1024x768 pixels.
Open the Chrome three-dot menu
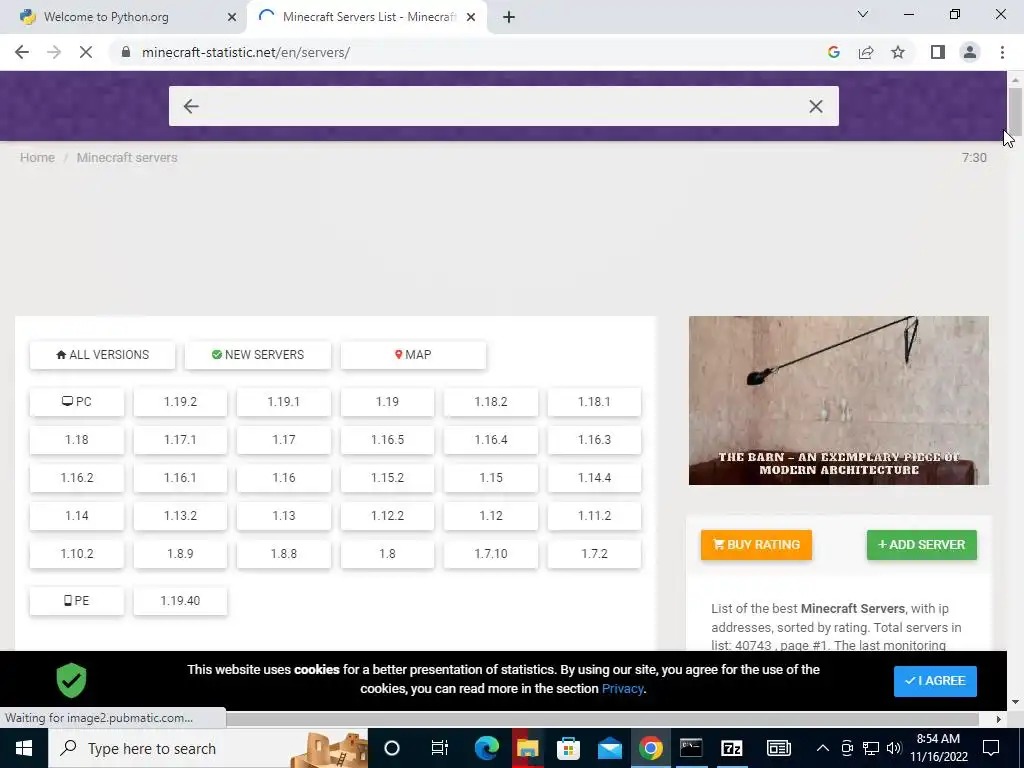tap(1002, 52)
